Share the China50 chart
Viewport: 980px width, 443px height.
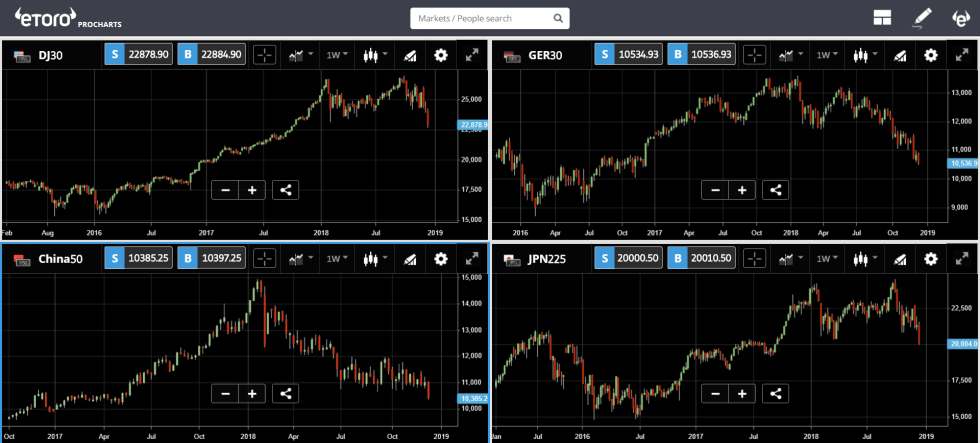click(x=285, y=394)
